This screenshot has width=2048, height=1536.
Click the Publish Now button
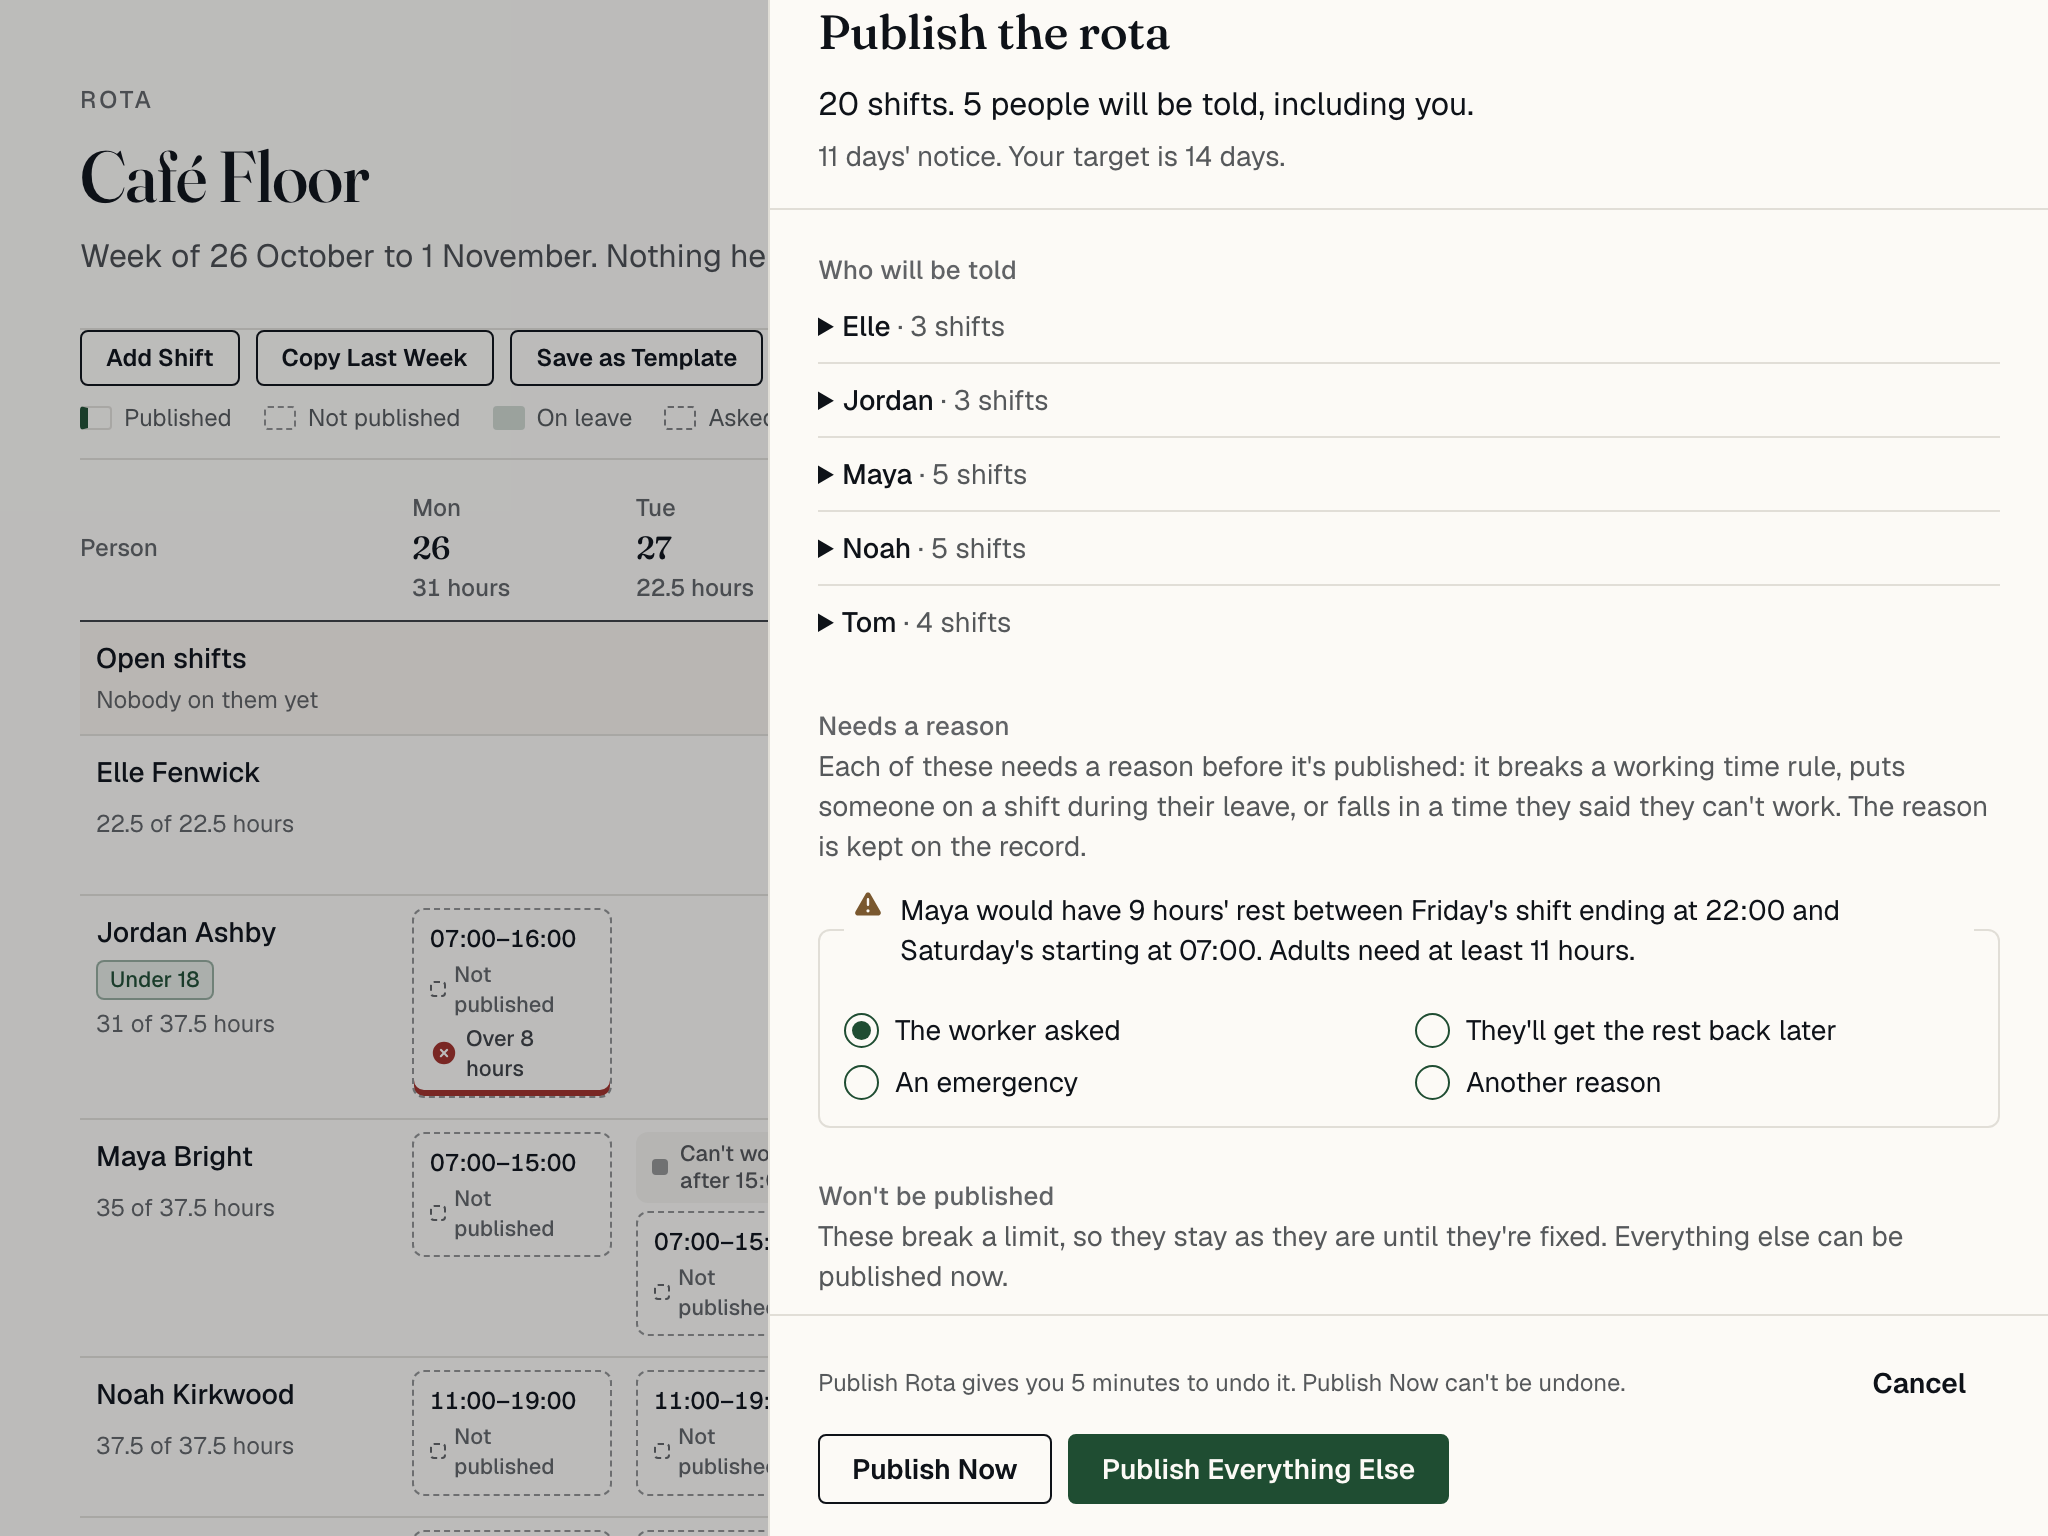point(934,1469)
